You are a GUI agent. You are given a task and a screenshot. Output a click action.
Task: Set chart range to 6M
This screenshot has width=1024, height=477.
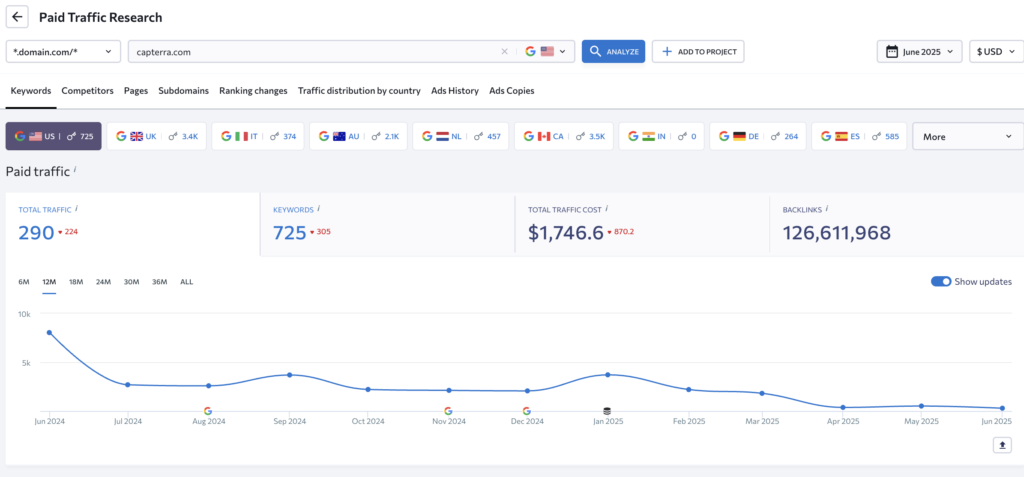pos(24,282)
